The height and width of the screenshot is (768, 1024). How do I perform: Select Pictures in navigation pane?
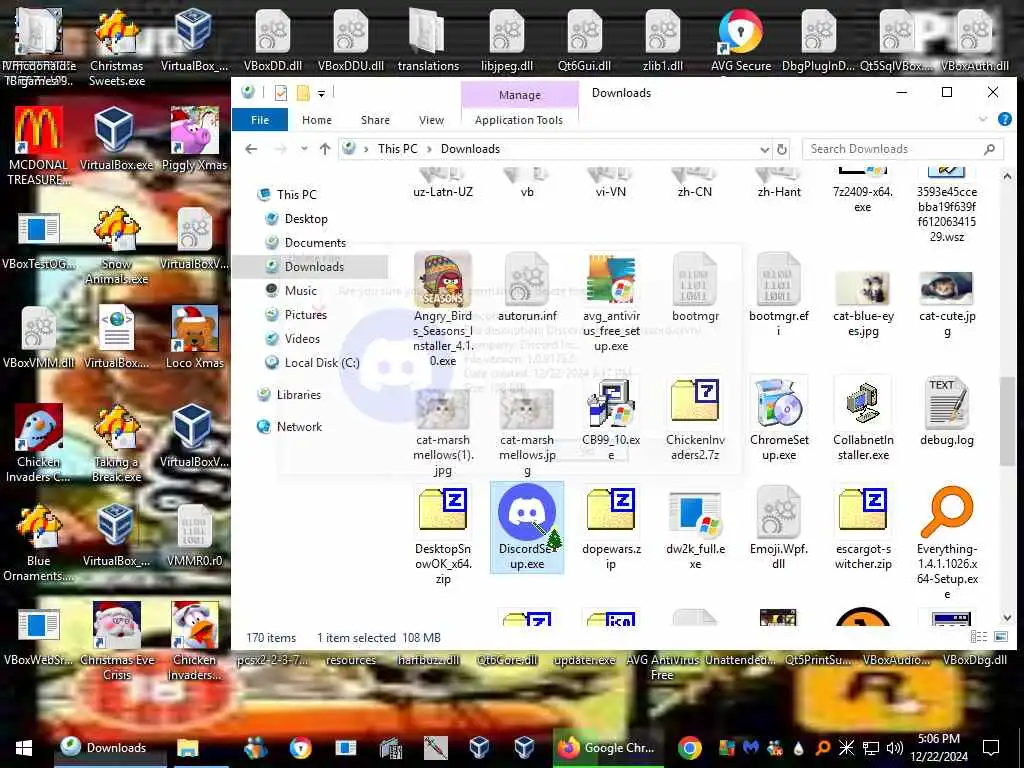305,315
